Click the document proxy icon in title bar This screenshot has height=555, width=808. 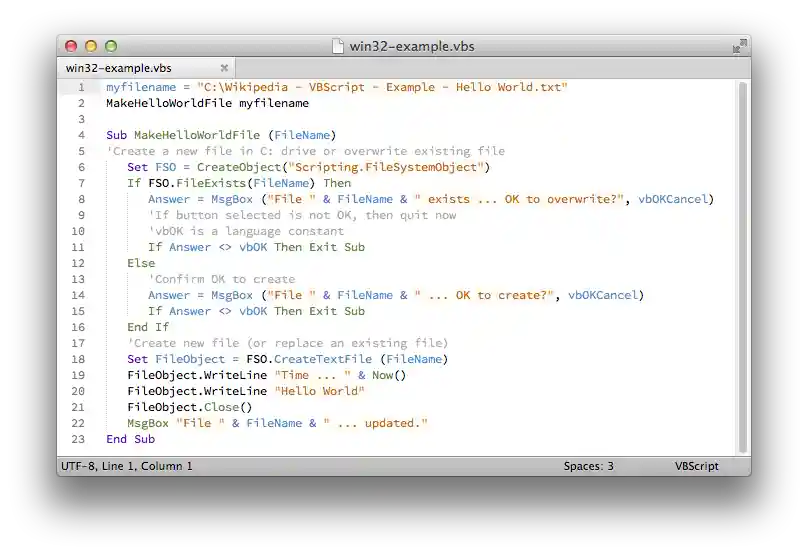(338, 46)
